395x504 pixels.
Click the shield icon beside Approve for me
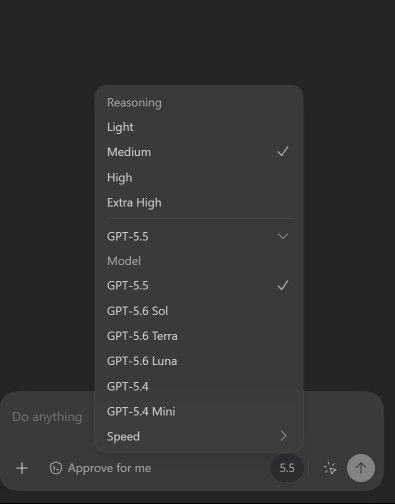56,468
